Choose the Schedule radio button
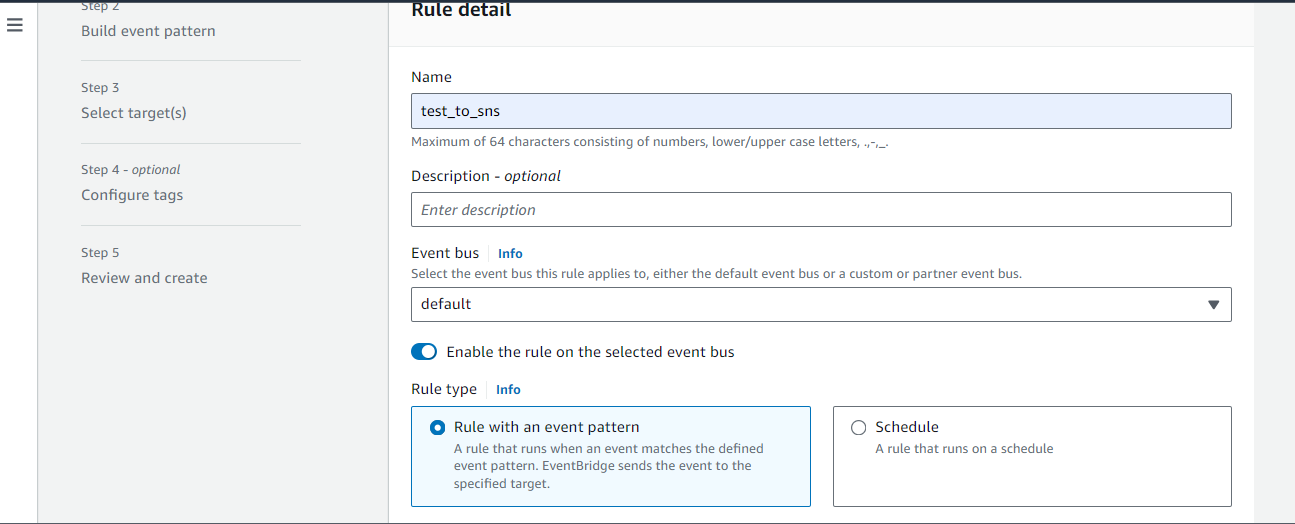 (858, 428)
